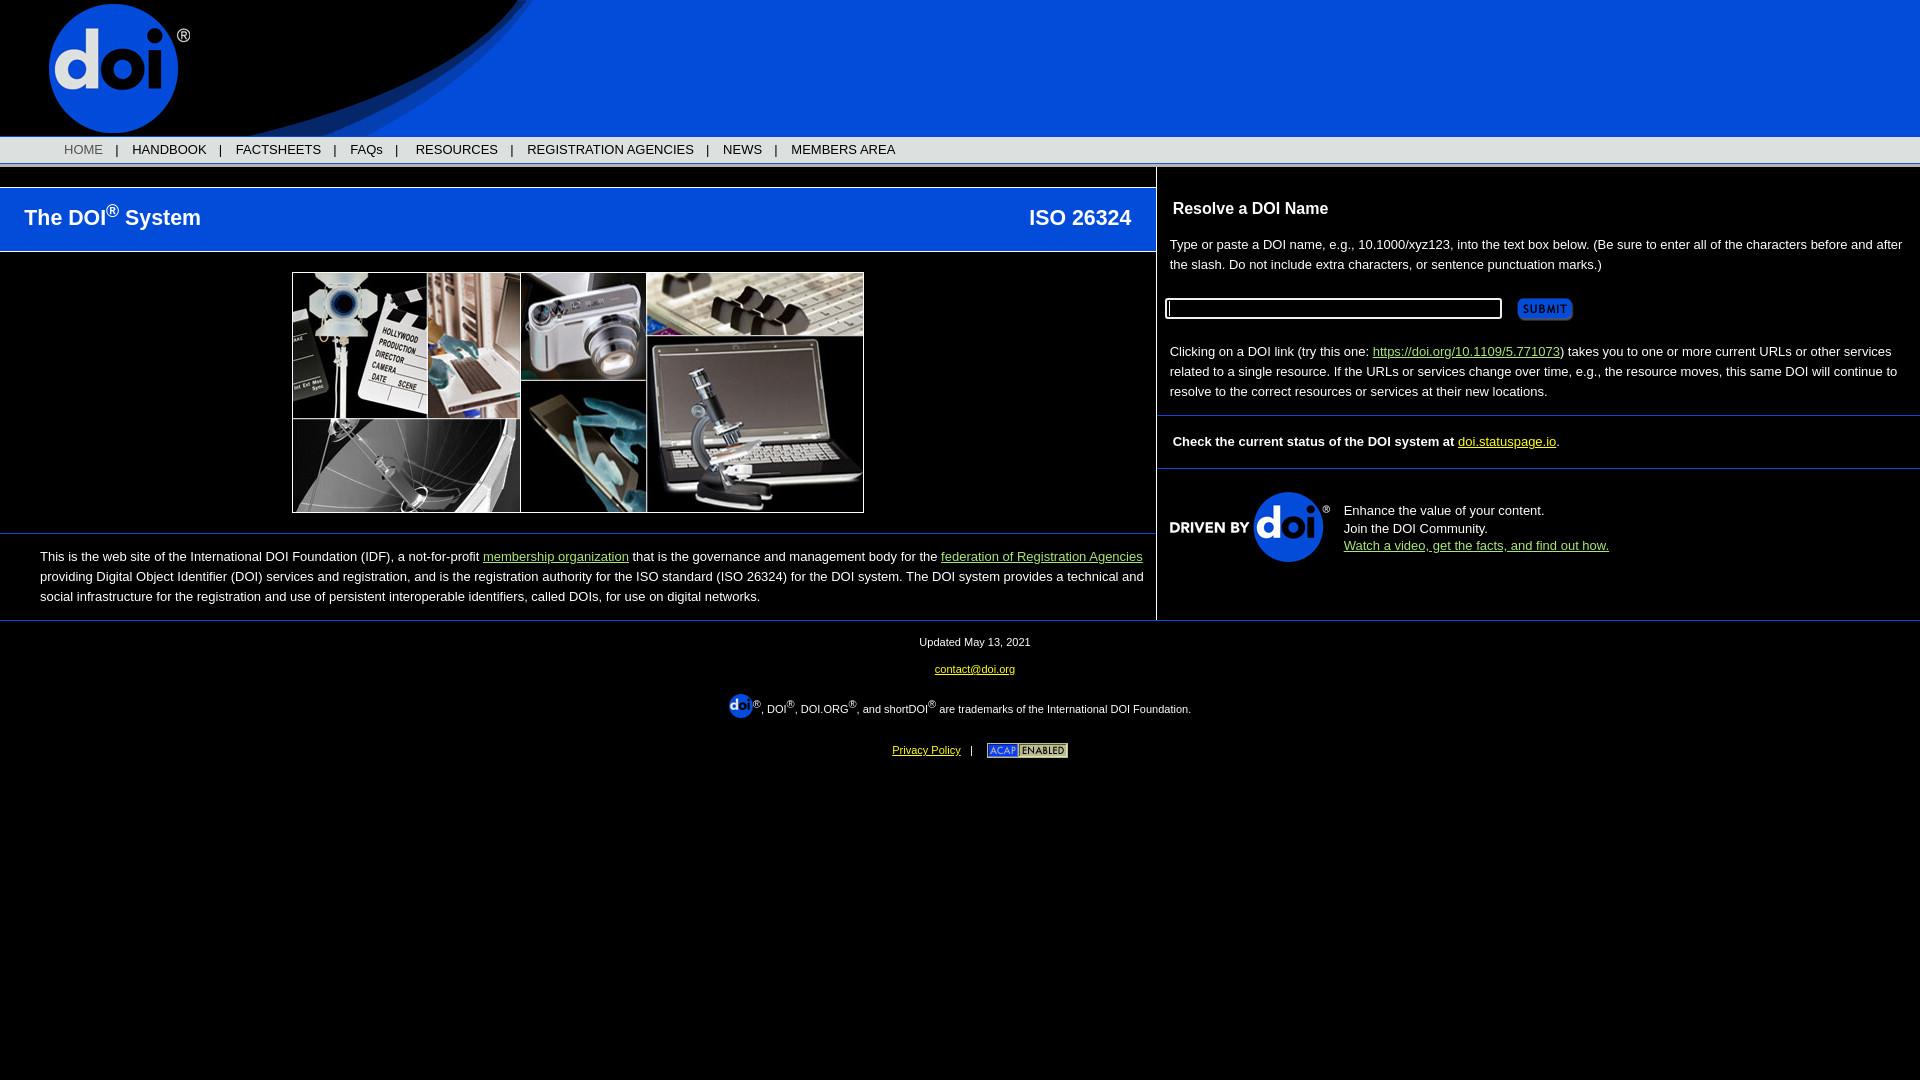Follow the example doi.org/10.1109/5.771073 link
The width and height of the screenshot is (1920, 1080).
(1466, 352)
